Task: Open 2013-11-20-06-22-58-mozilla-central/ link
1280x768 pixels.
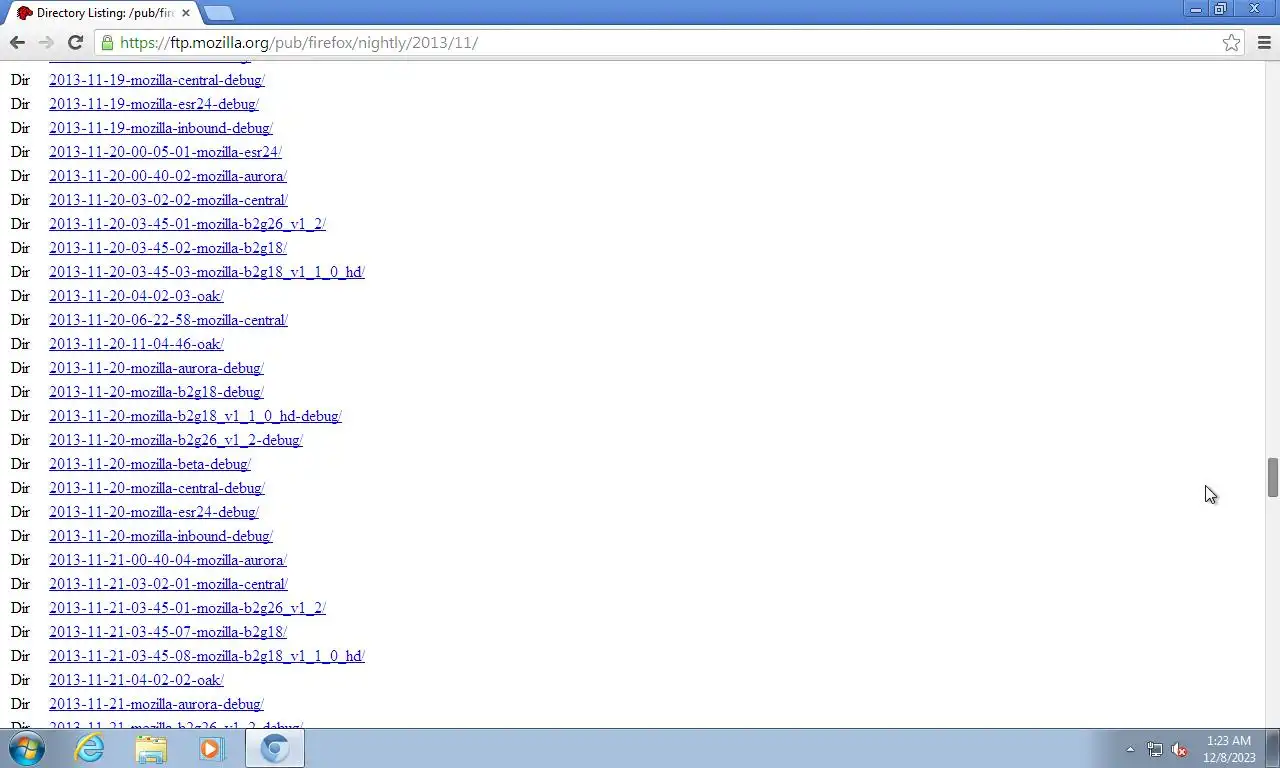Action: pos(168,320)
